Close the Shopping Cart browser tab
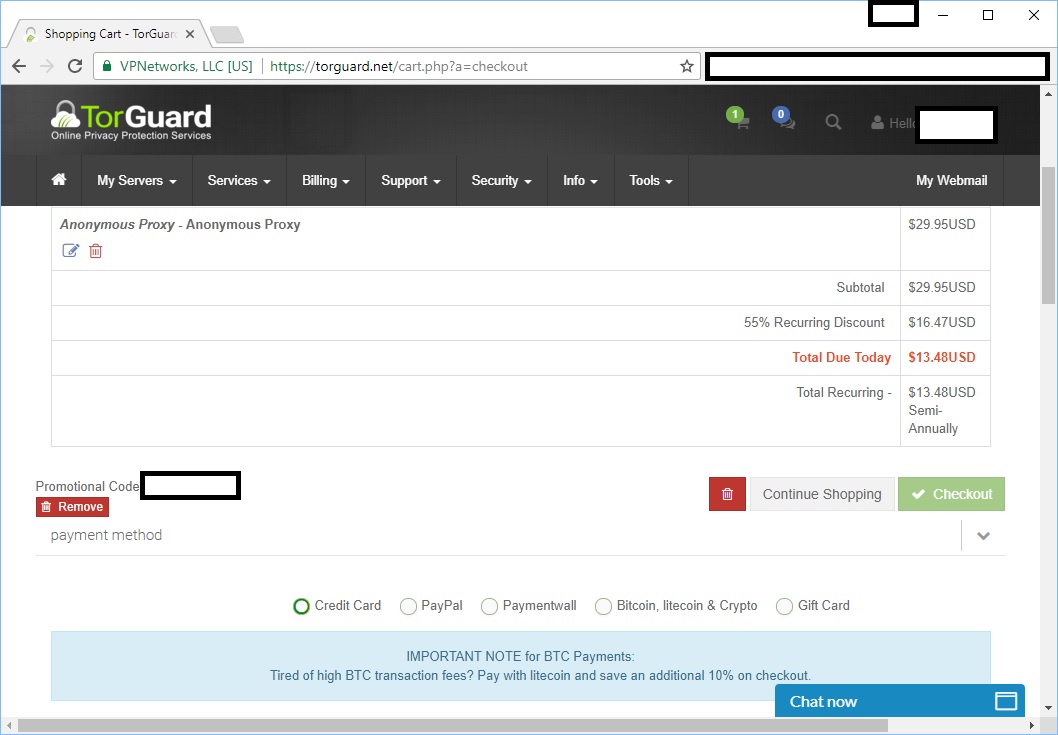1058x735 pixels. pos(190,34)
